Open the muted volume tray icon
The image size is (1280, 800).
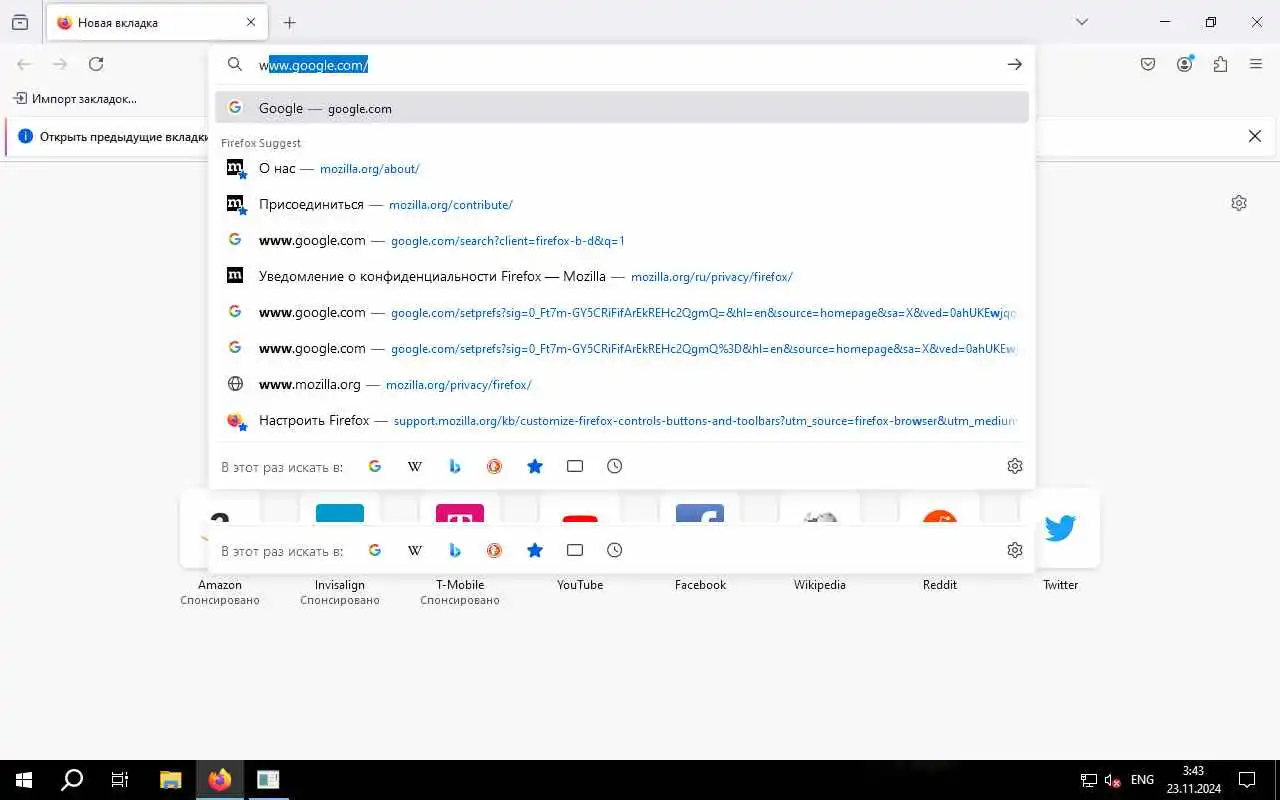pos(1113,780)
